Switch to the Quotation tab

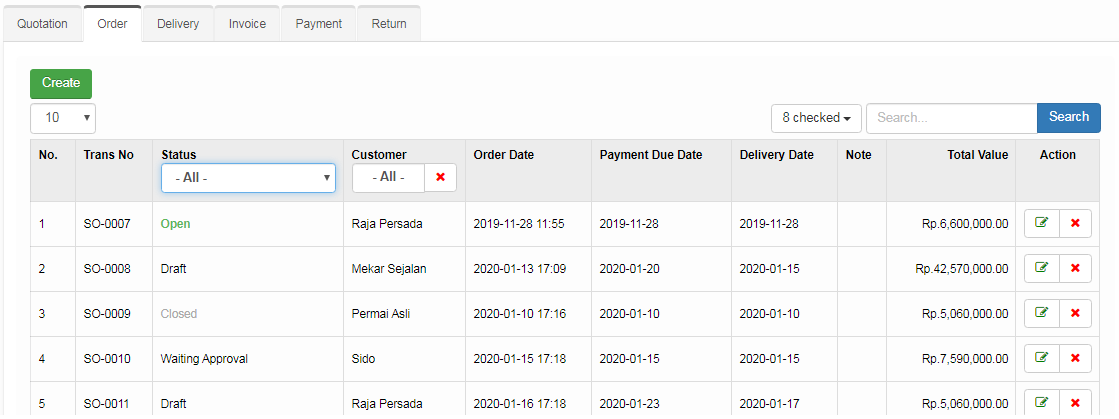pos(42,24)
